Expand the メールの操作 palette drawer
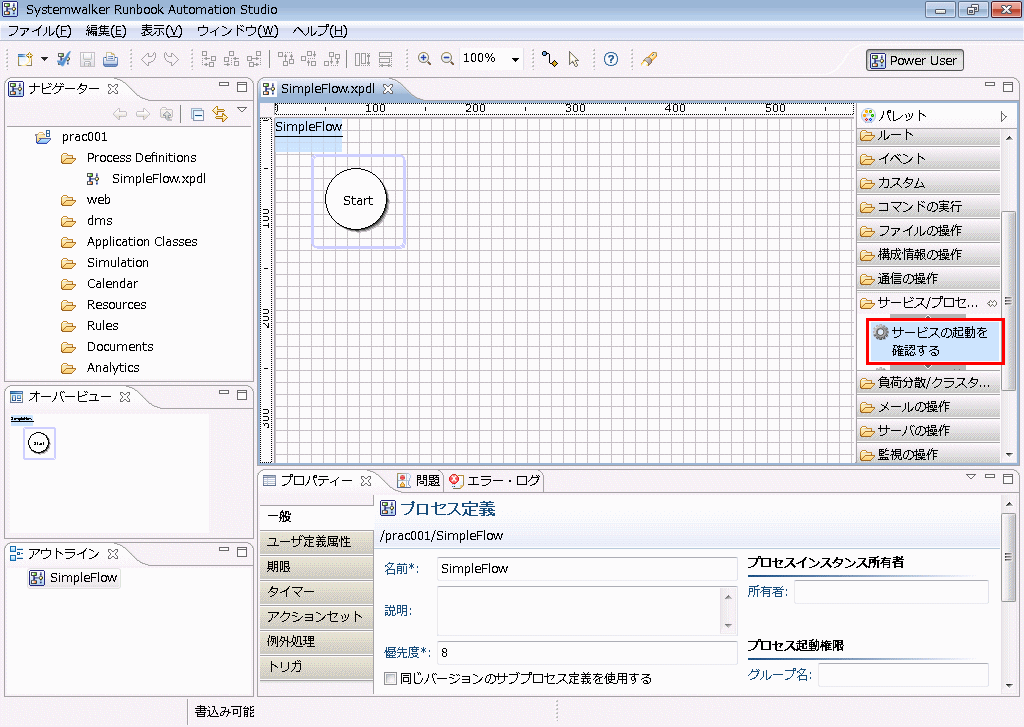 (x=928, y=407)
